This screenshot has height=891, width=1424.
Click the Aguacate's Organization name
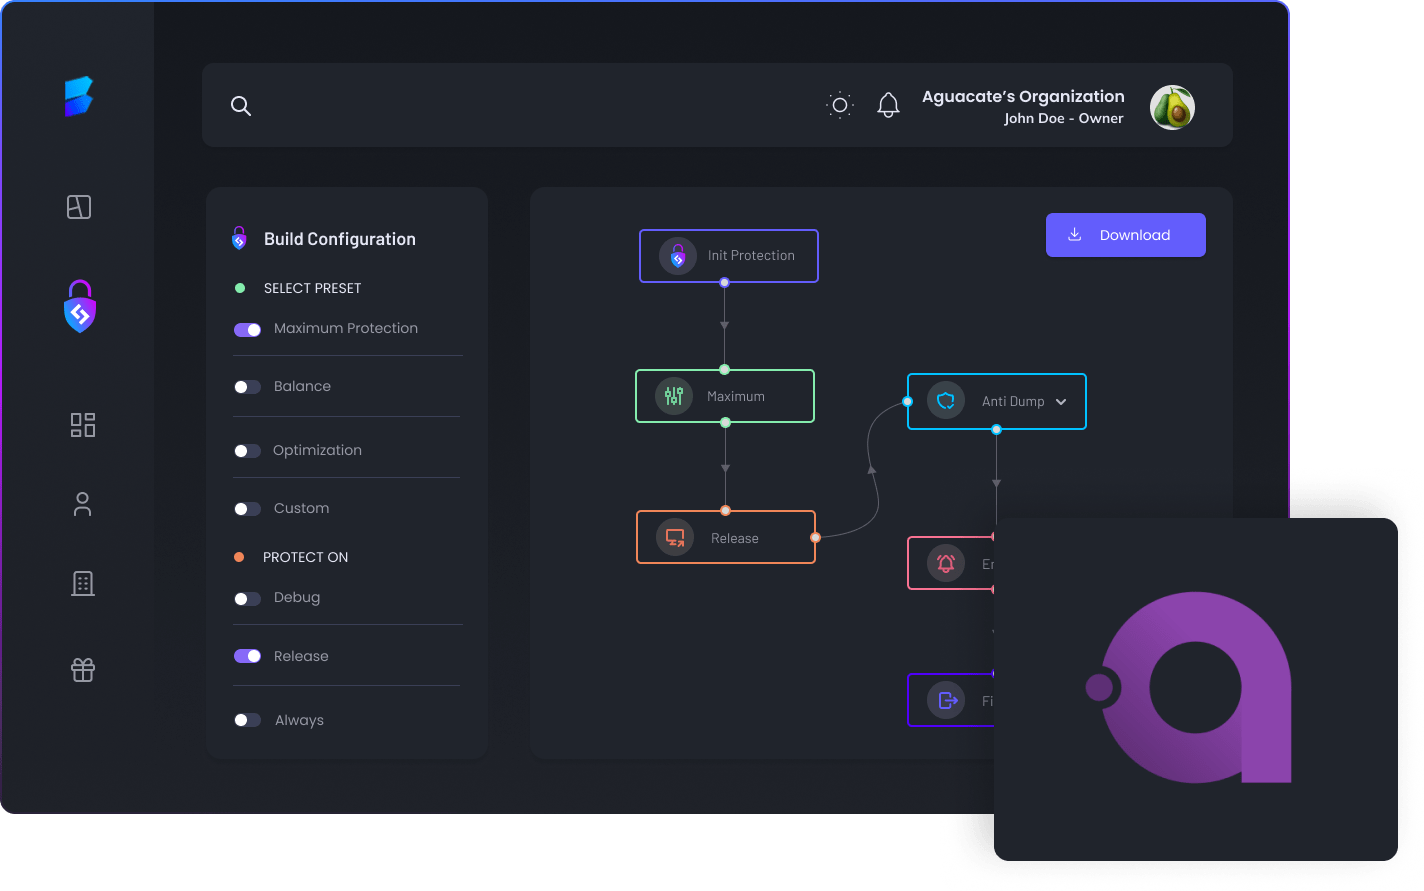[x=1022, y=97]
